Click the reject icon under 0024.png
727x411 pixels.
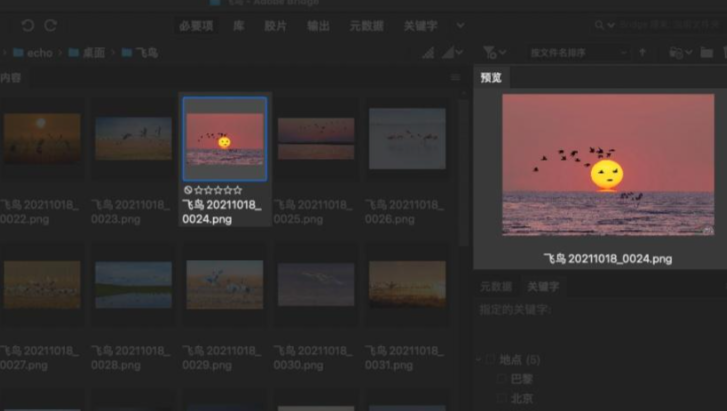coord(188,190)
